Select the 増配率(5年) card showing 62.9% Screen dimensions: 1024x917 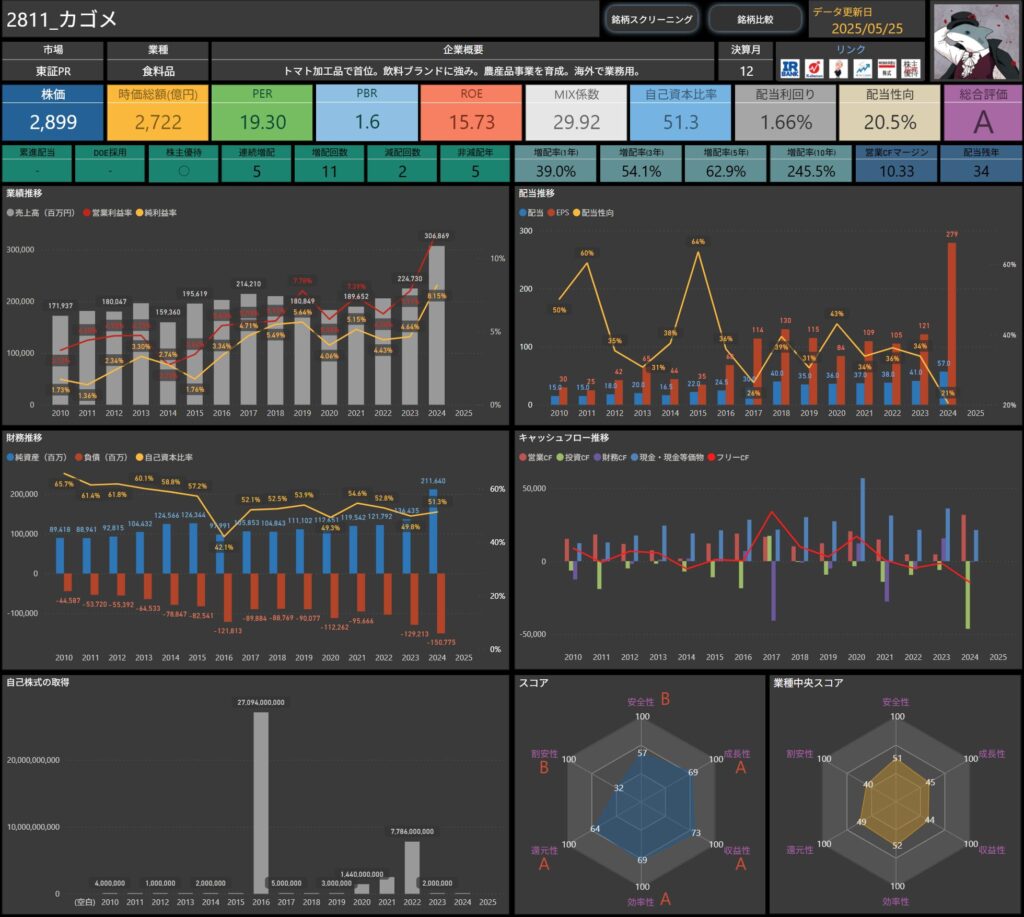click(x=726, y=163)
